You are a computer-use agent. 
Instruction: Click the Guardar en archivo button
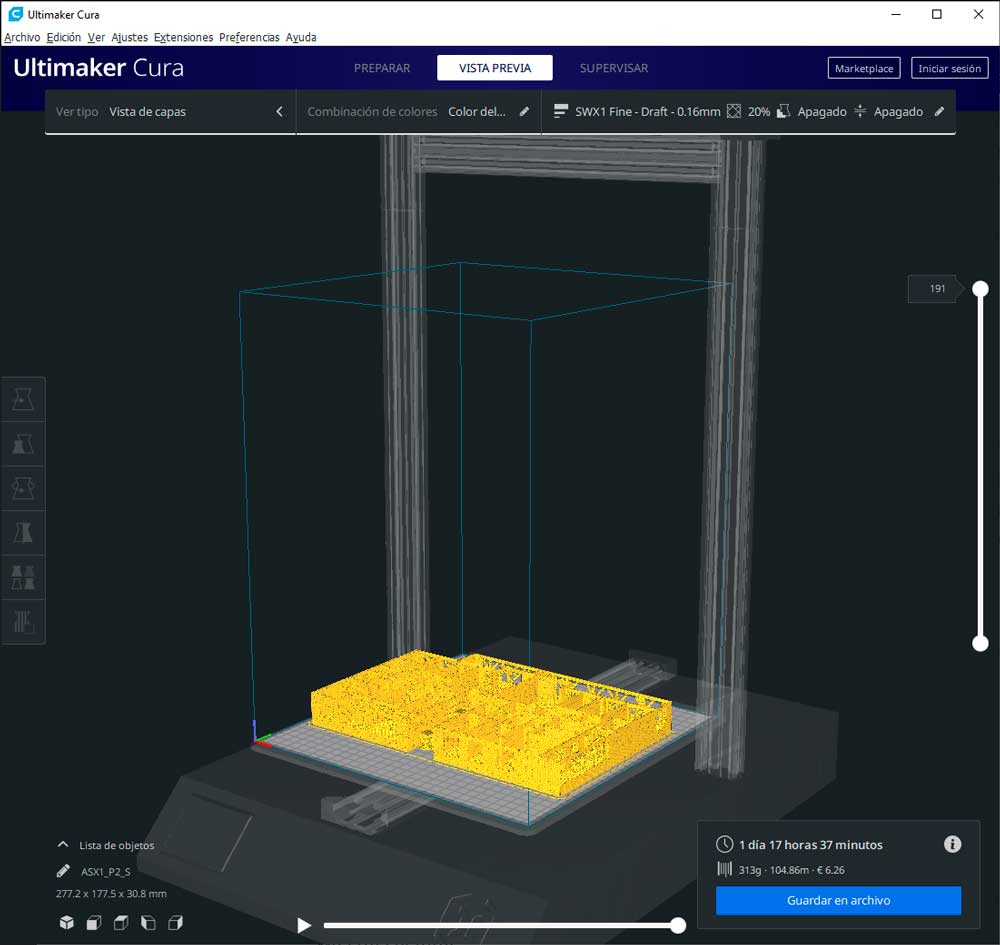pos(838,900)
